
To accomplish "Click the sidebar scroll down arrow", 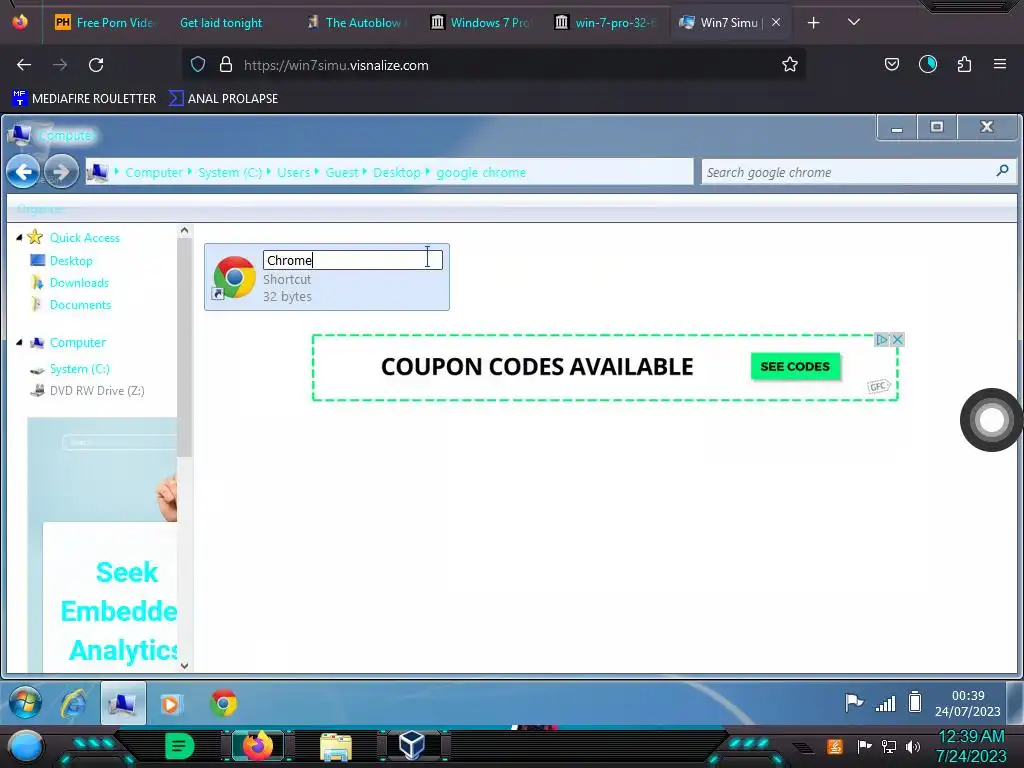I will pos(184,665).
